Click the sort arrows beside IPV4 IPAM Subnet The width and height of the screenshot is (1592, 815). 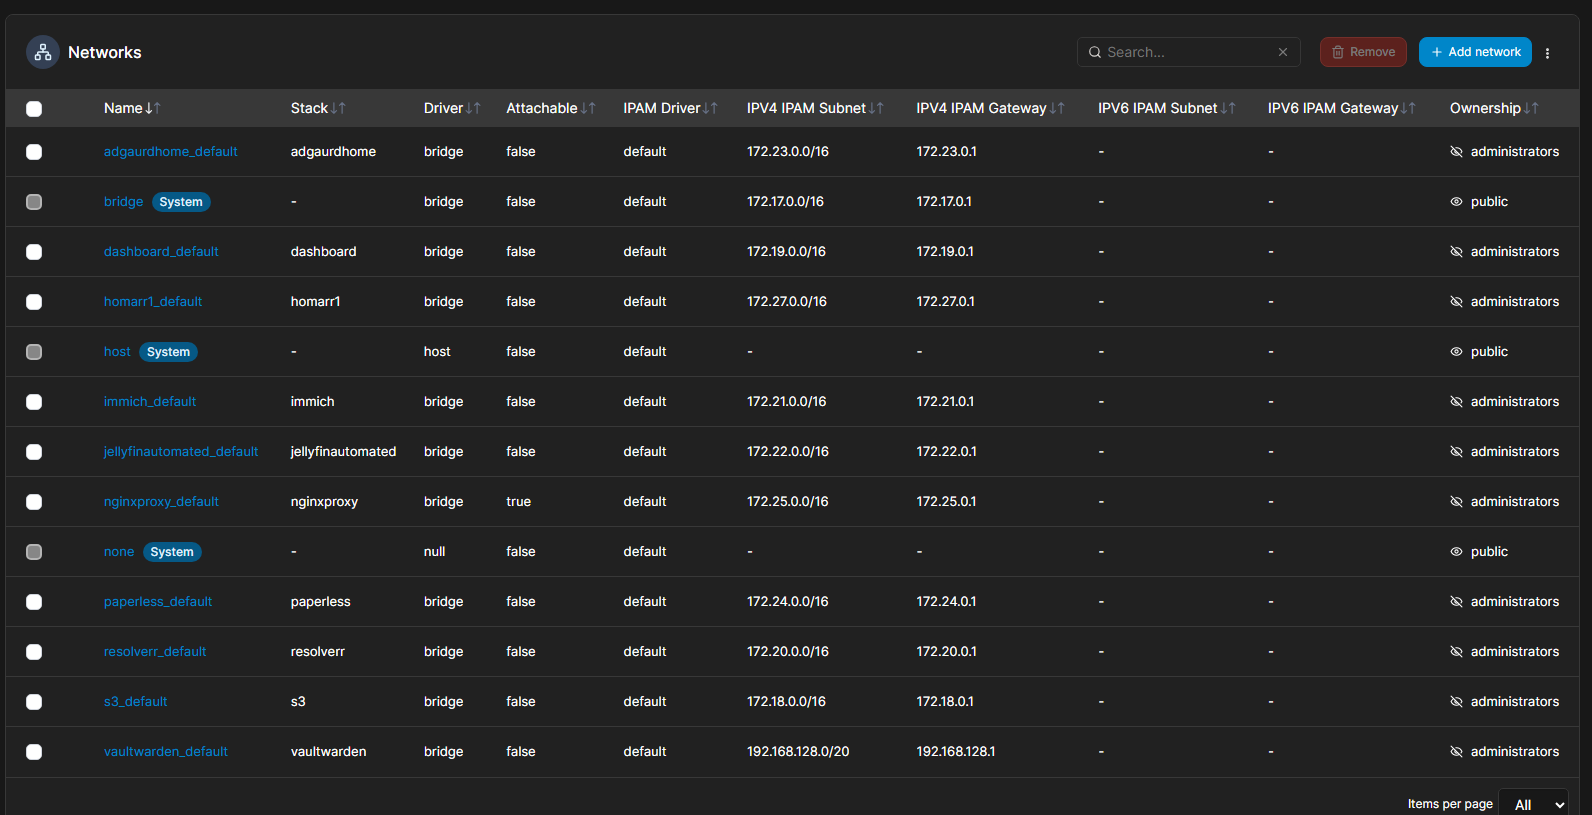876,108
